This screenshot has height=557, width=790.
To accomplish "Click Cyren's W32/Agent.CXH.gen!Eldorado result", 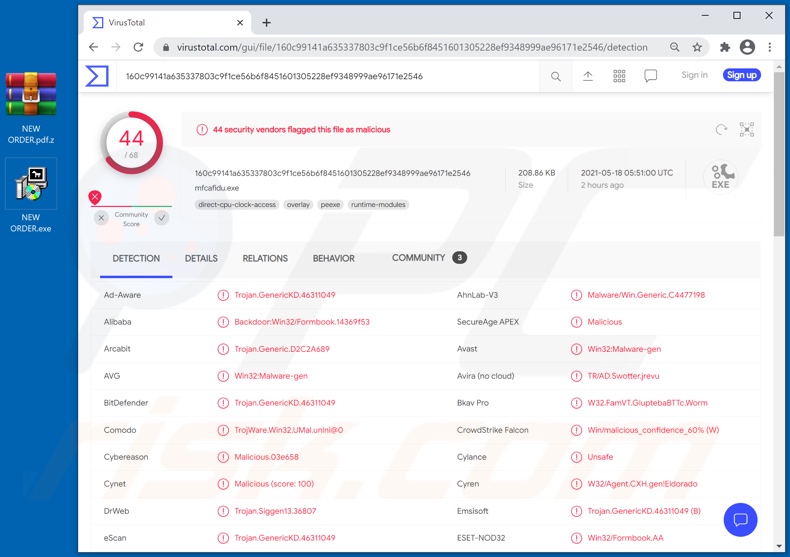I will point(642,484).
